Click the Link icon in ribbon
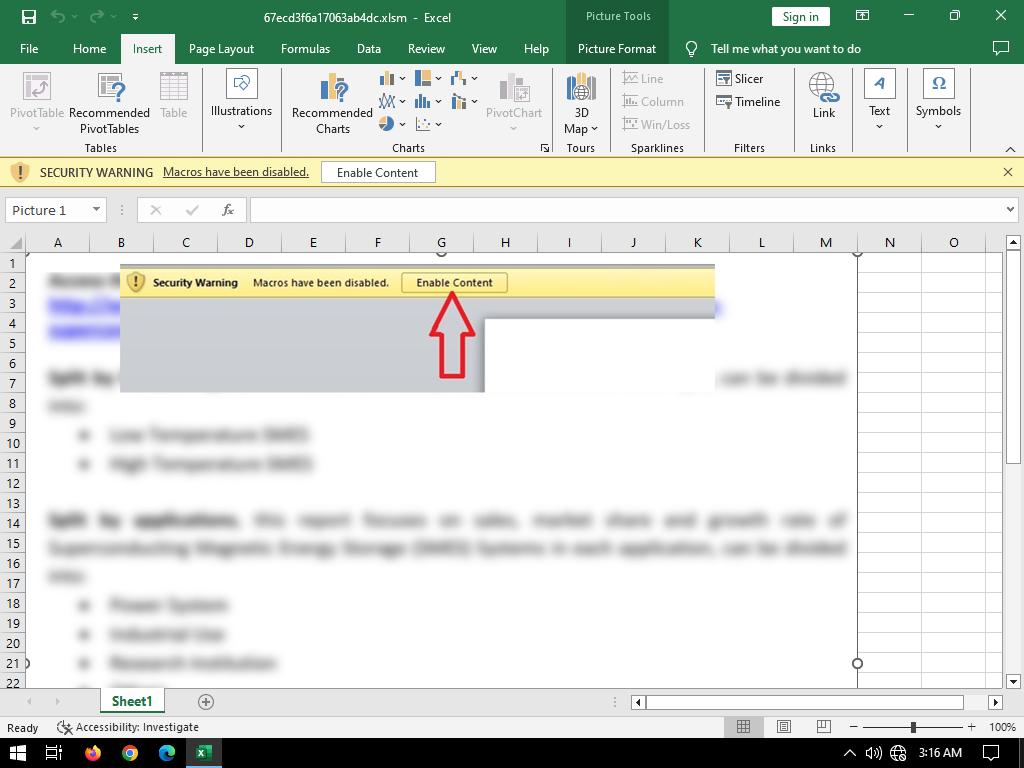1024x768 pixels. 823,96
